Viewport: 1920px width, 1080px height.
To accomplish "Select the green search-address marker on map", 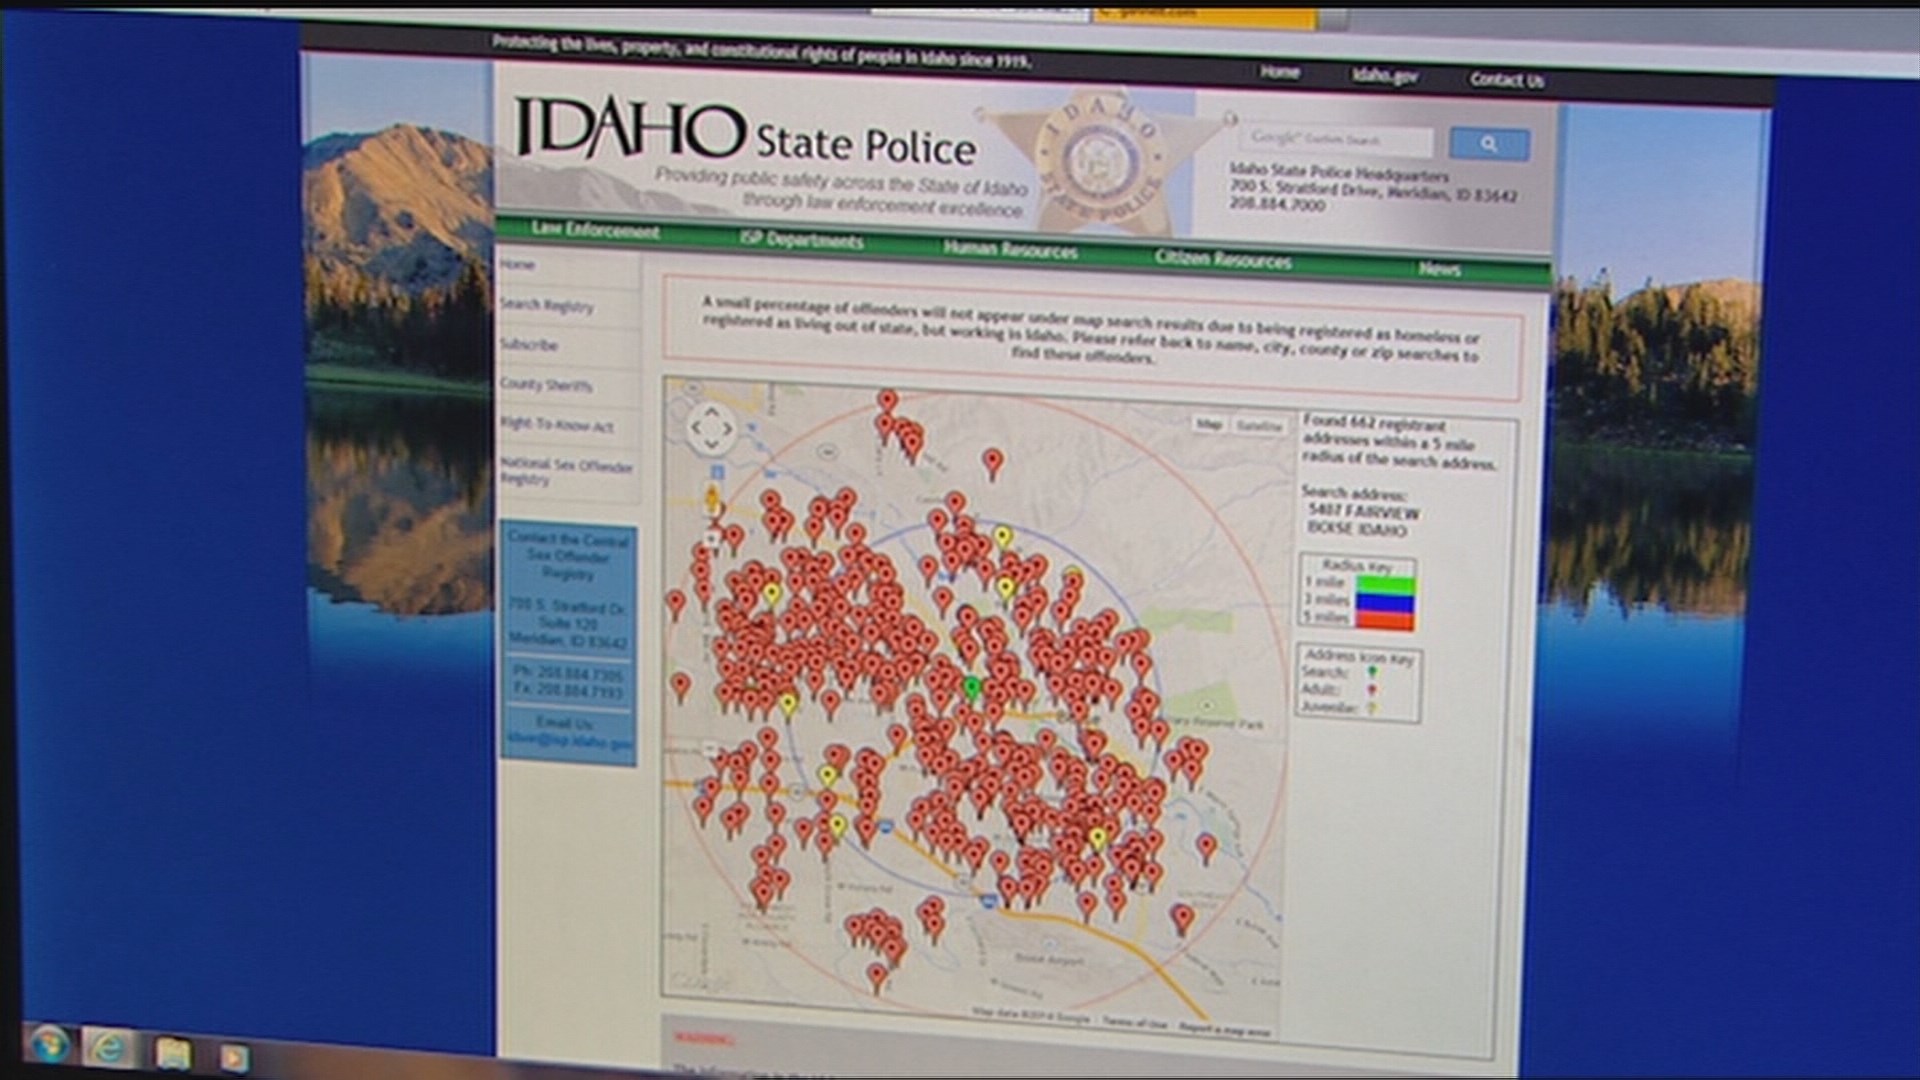I will point(970,690).
